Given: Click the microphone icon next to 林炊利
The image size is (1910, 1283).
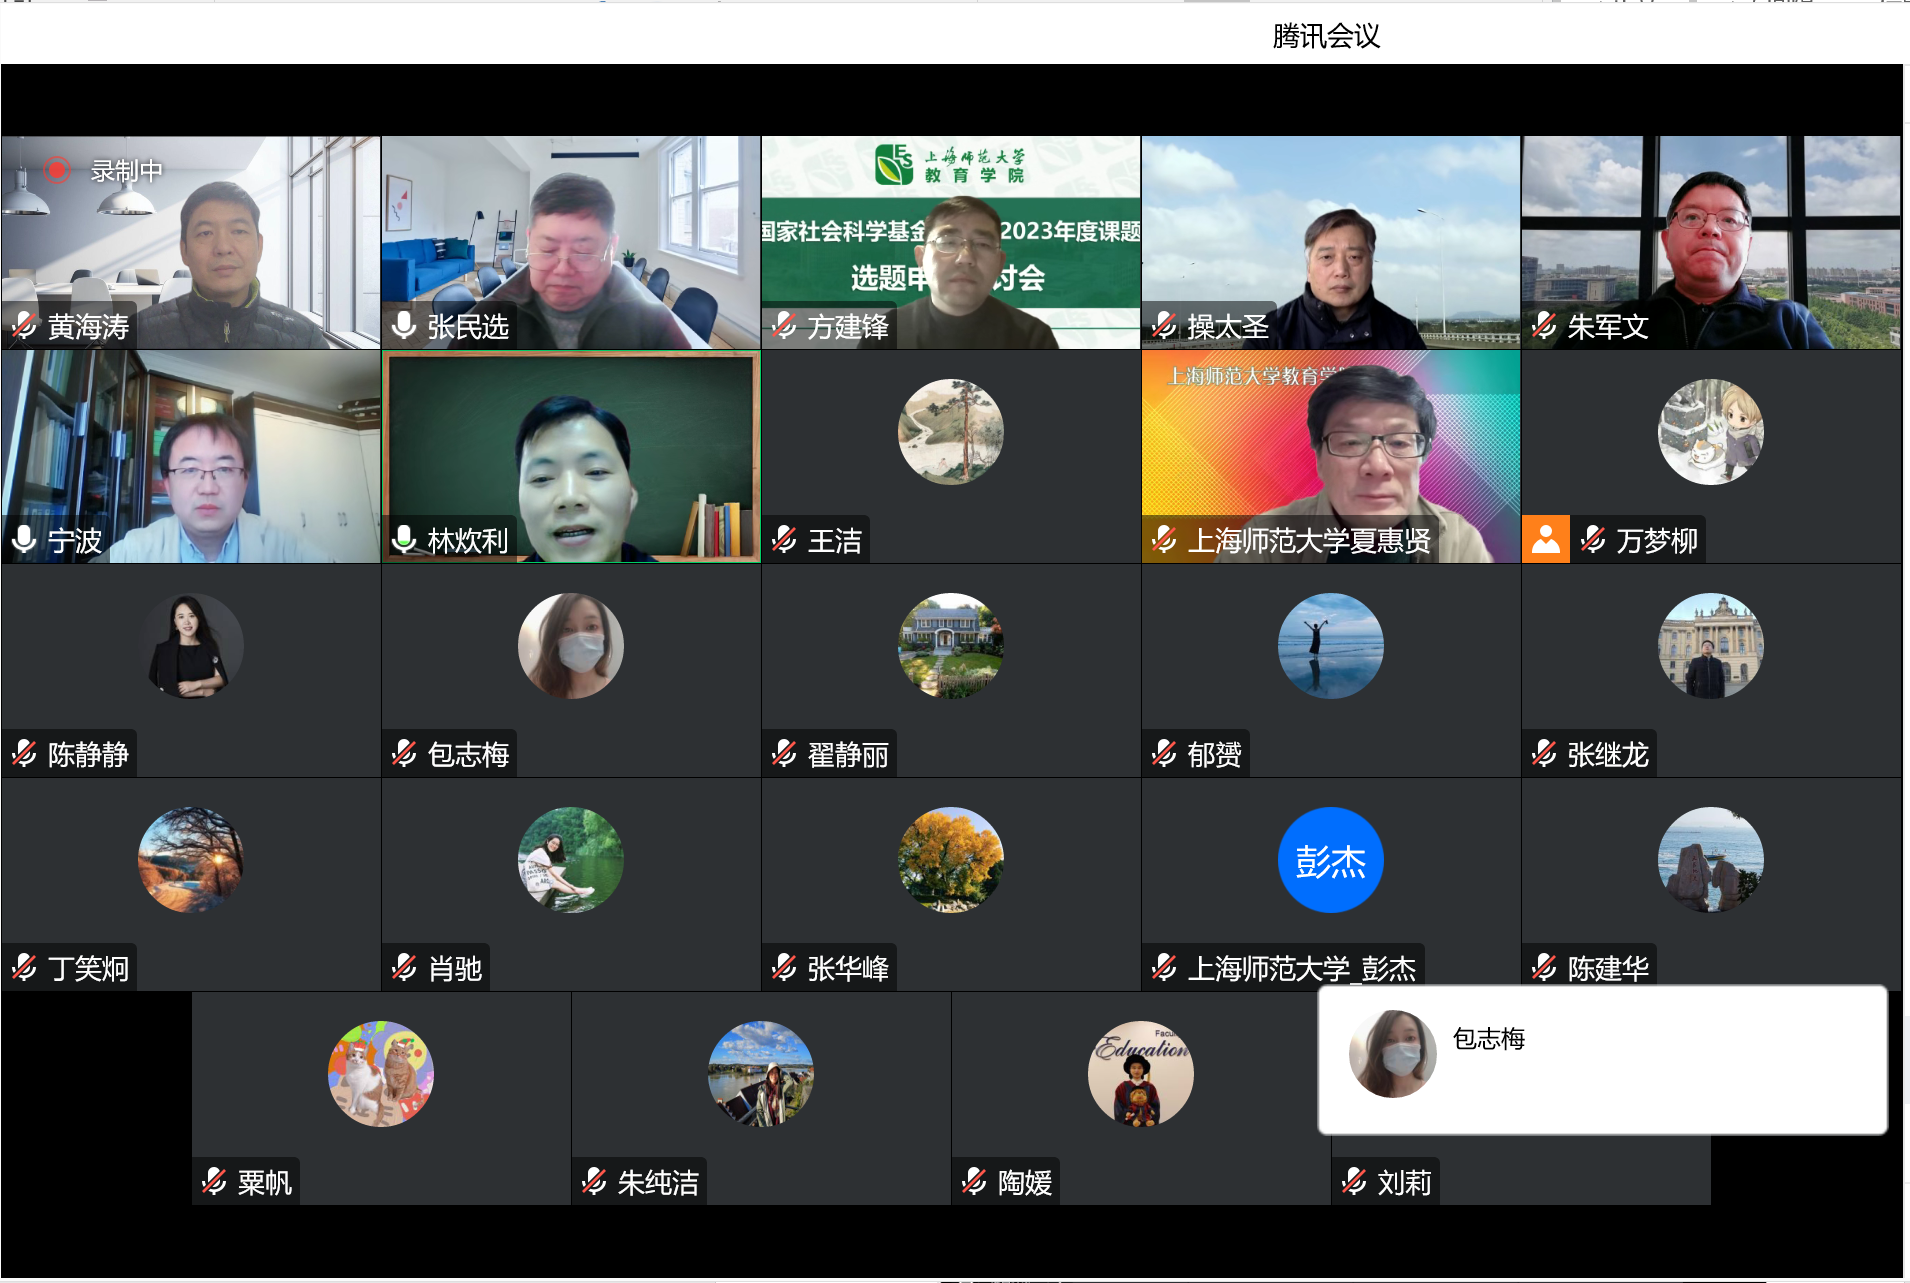Looking at the screenshot, I should pyautogui.click(x=404, y=540).
